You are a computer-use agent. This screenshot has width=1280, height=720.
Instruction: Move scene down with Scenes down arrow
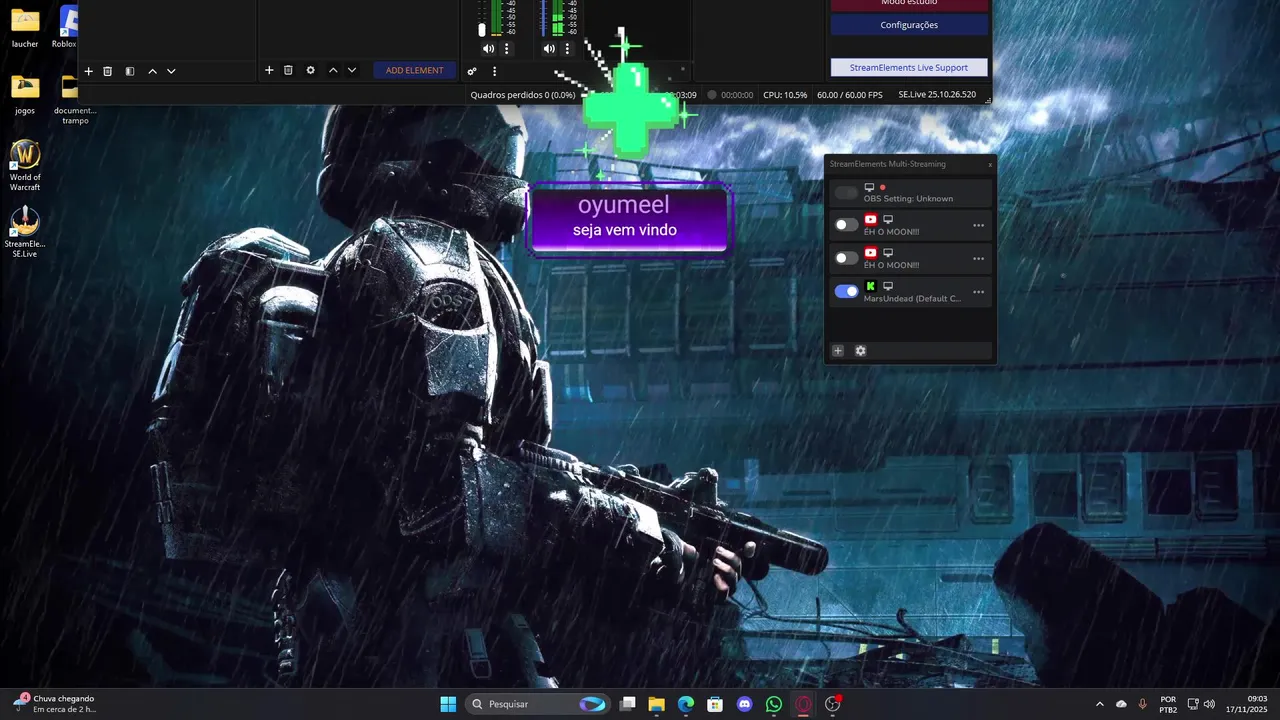tap(171, 71)
